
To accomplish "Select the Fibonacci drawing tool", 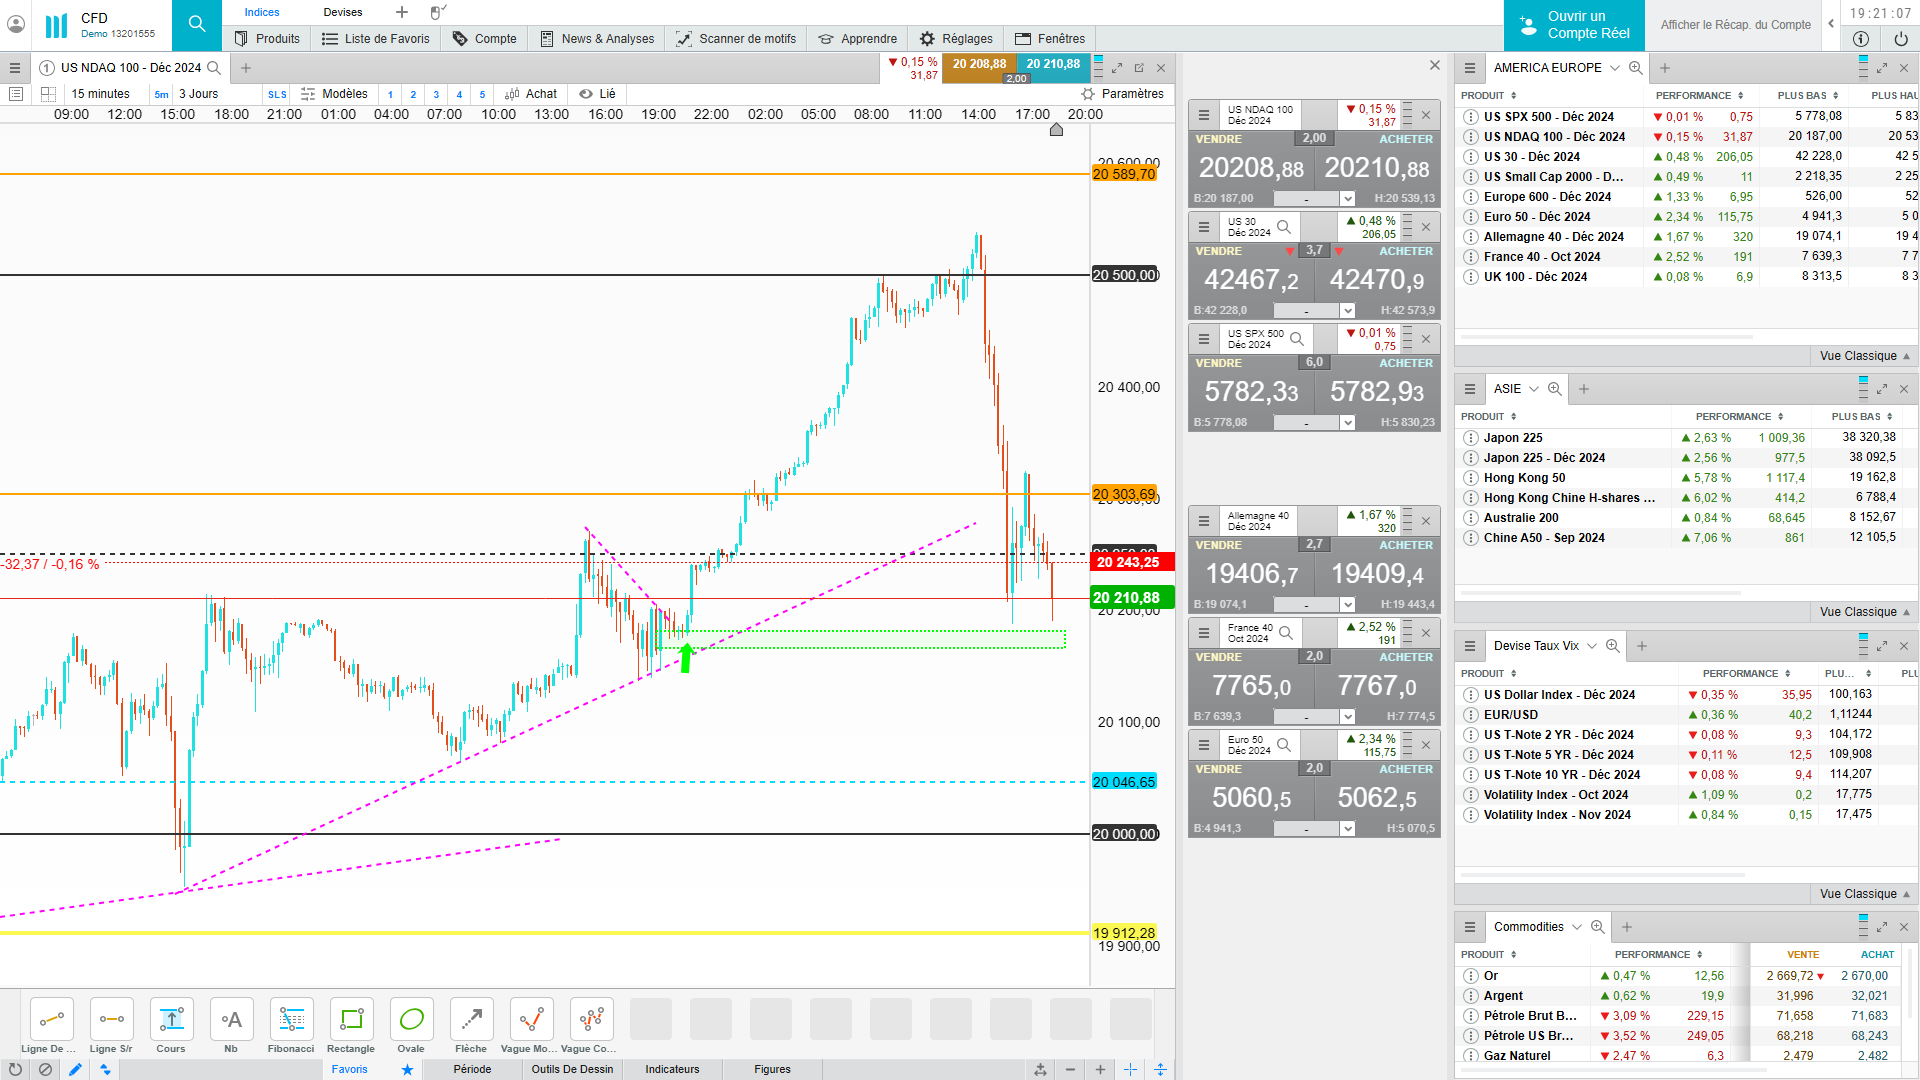I will click(291, 1021).
